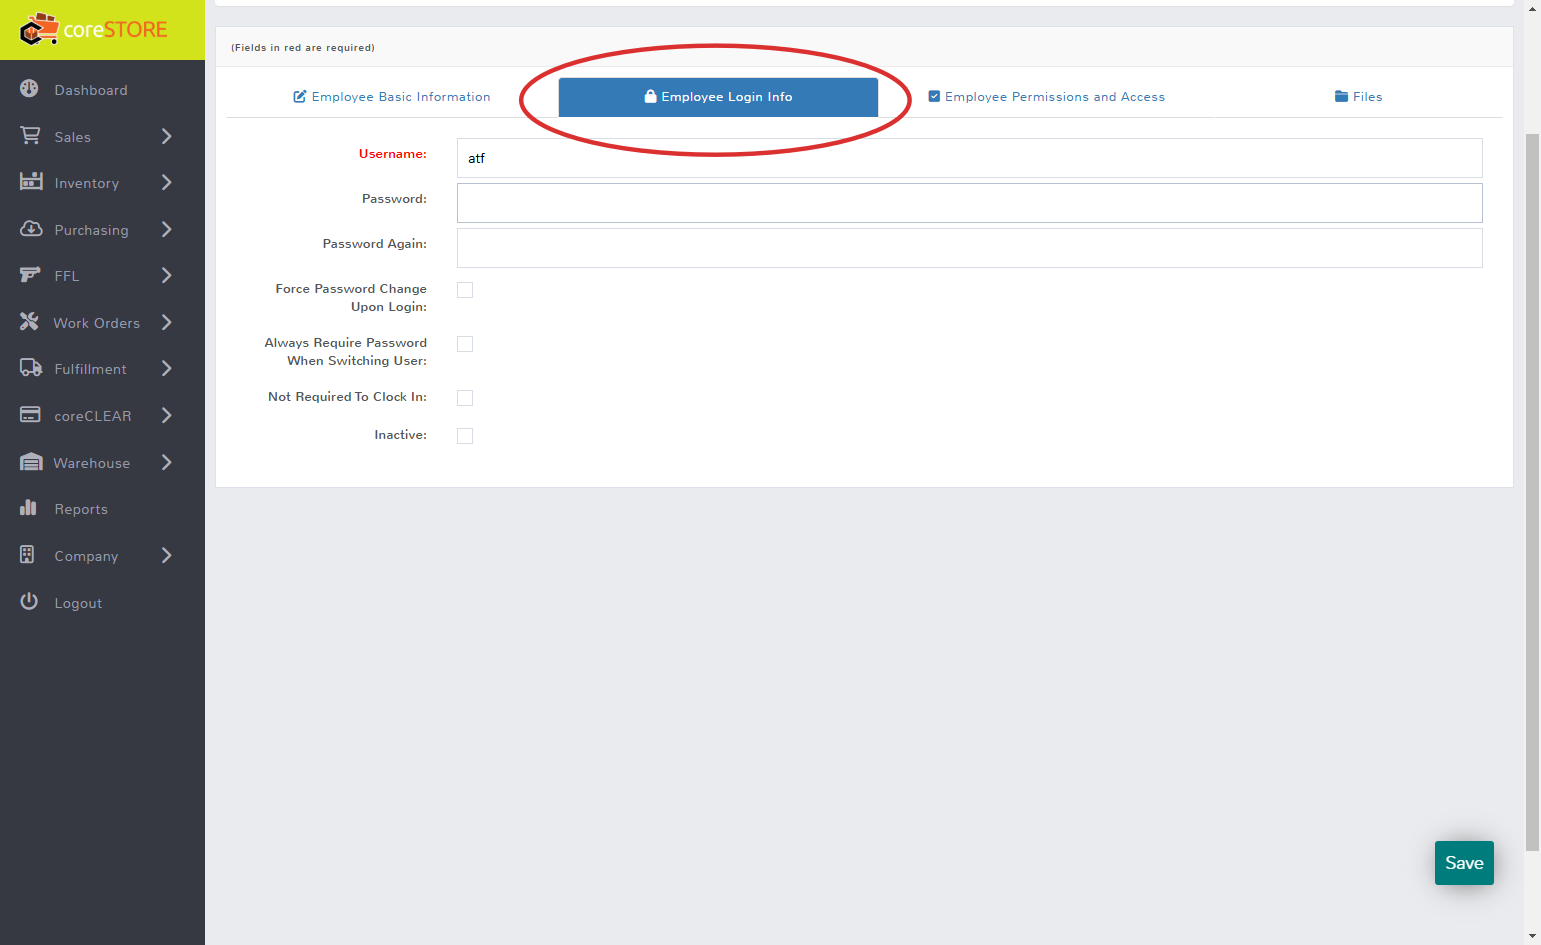The width and height of the screenshot is (1541, 945).
Task: Switch to Employee Basic Information tab
Action: coord(392,97)
